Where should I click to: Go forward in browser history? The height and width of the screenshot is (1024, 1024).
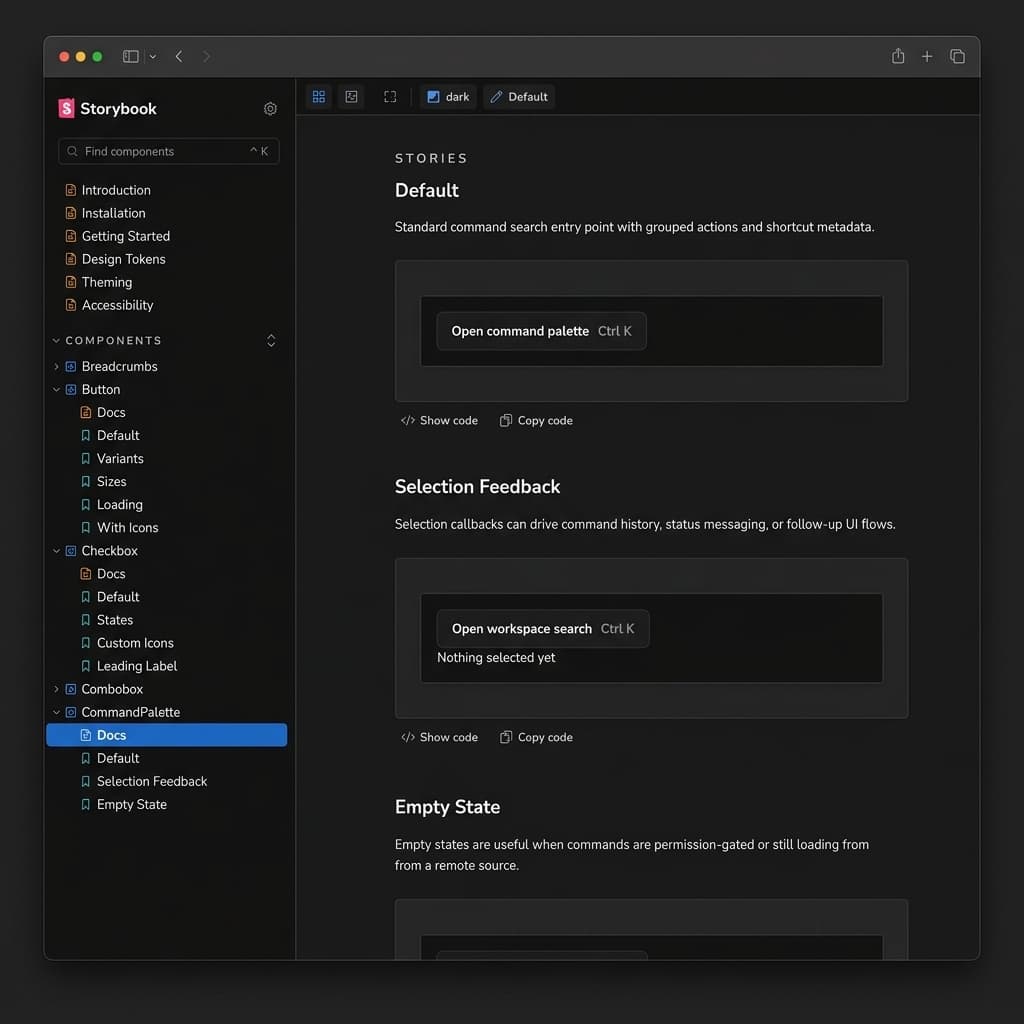tap(206, 57)
